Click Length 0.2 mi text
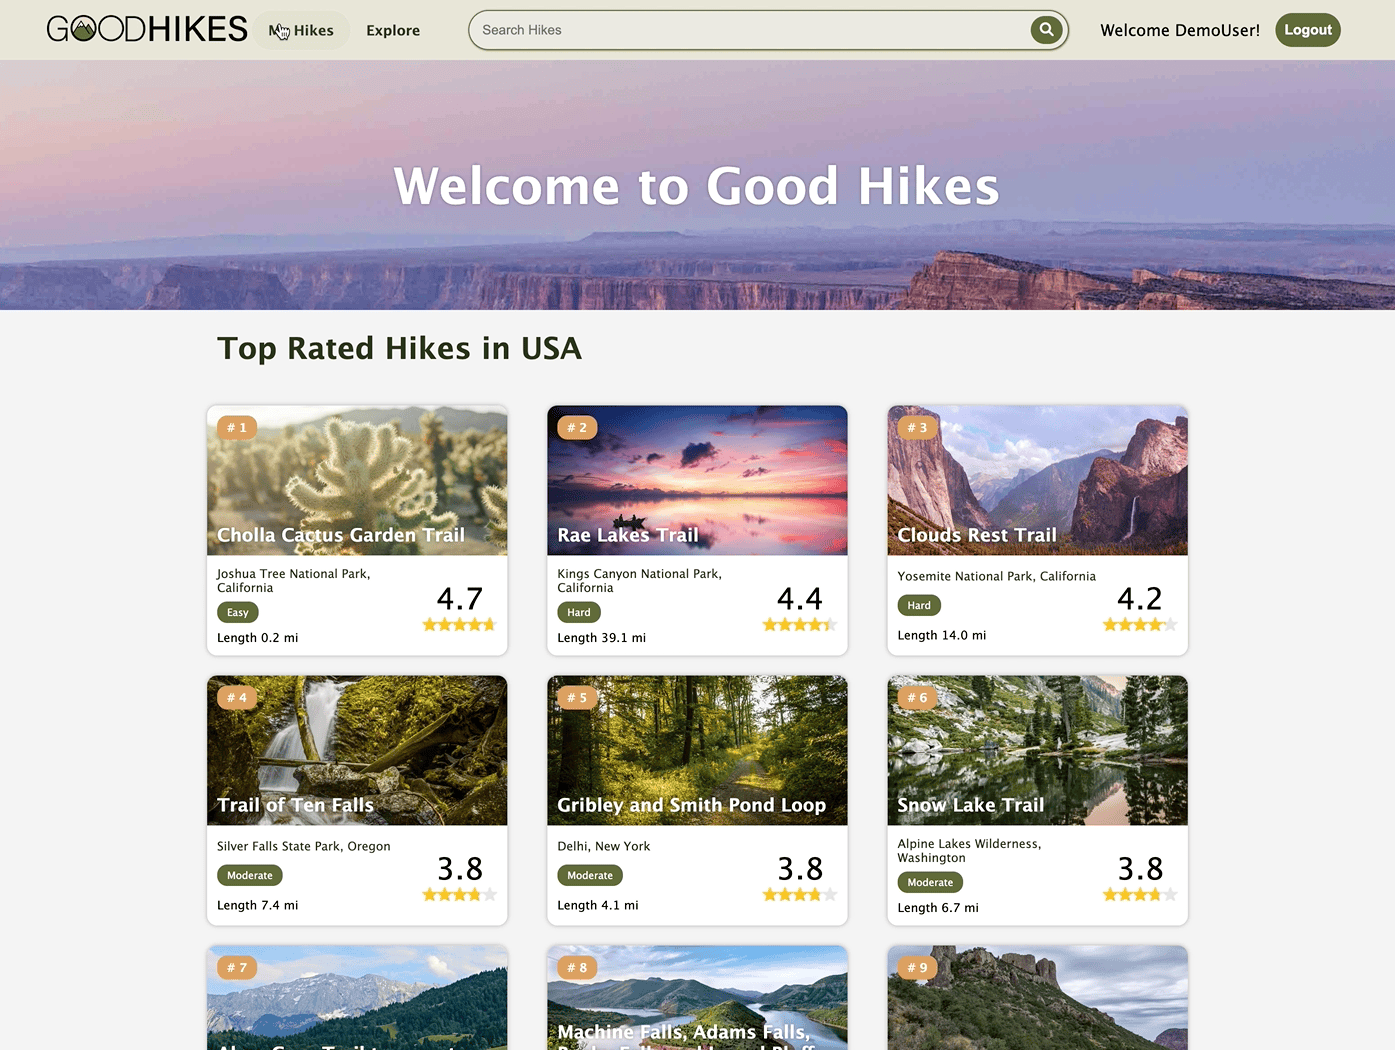 click(257, 638)
